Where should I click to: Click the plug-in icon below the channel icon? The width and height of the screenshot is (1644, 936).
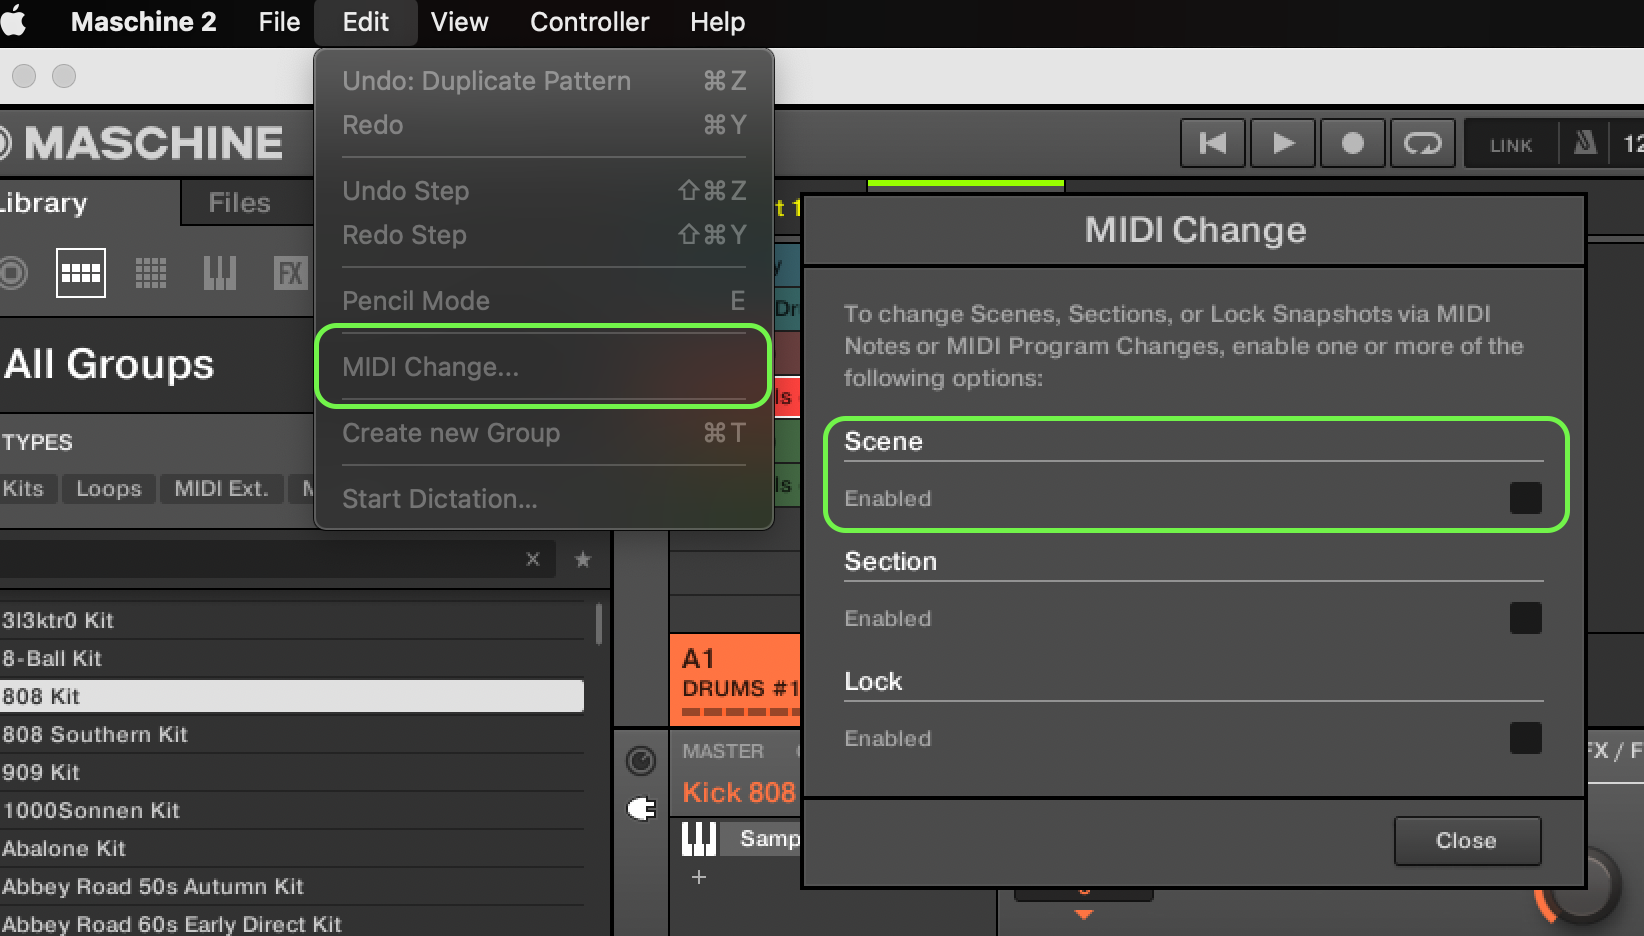tap(641, 808)
